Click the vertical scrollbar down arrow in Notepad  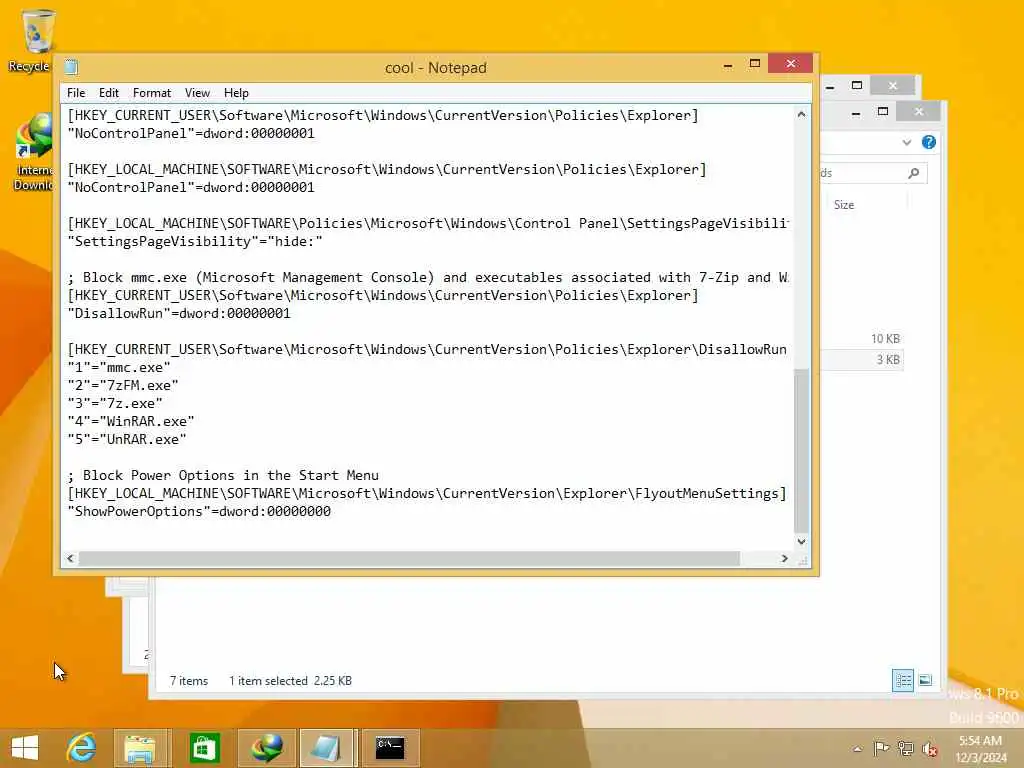pyautogui.click(x=801, y=541)
